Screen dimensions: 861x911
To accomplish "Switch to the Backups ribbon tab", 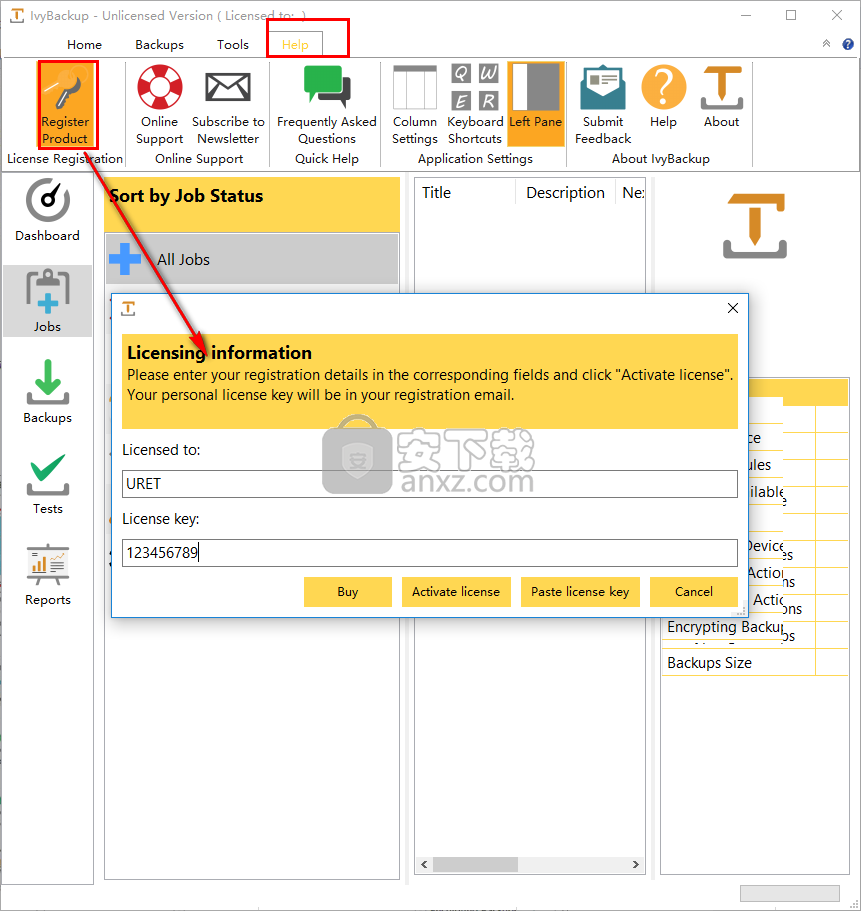I will click(x=159, y=45).
